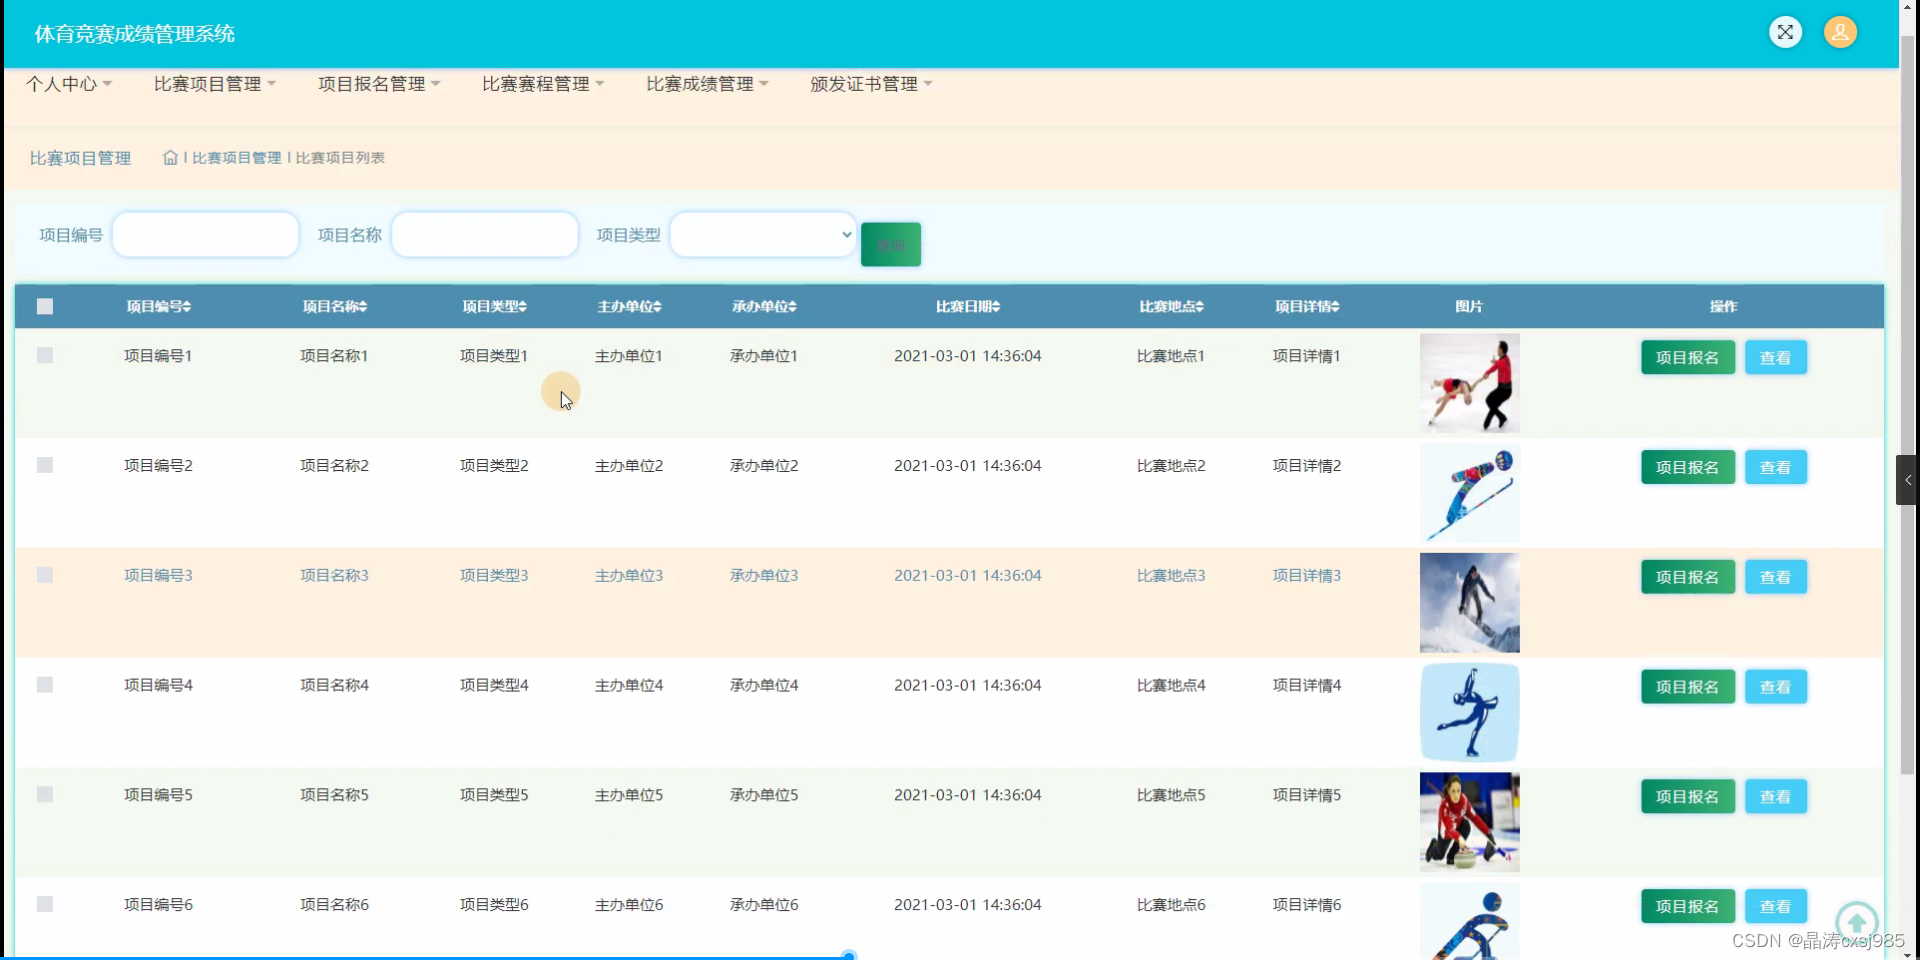Click 查看 for 项目编号1
The height and width of the screenshot is (960, 1920).
coord(1776,358)
